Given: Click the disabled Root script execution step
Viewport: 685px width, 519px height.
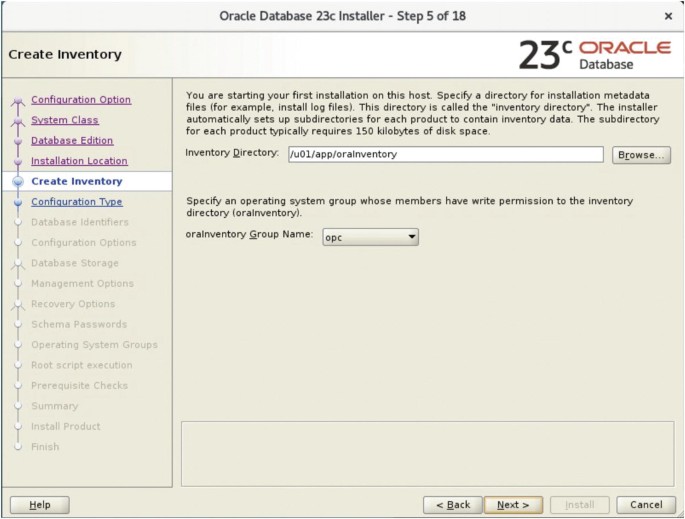Looking at the screenshot, I should click(82, 365).
